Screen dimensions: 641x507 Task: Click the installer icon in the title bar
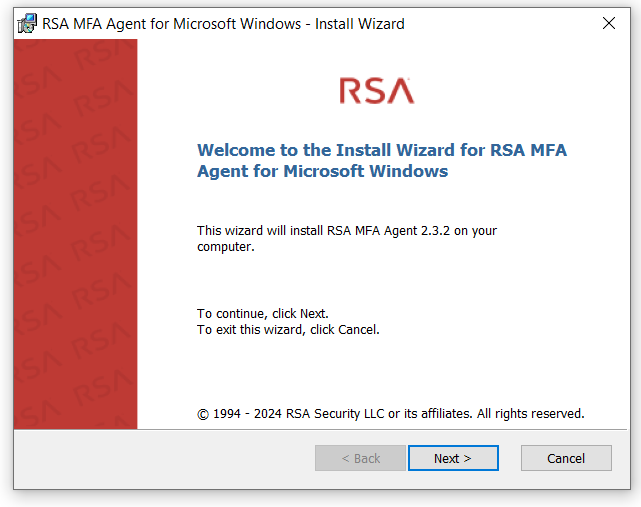[x=27, y=23]
